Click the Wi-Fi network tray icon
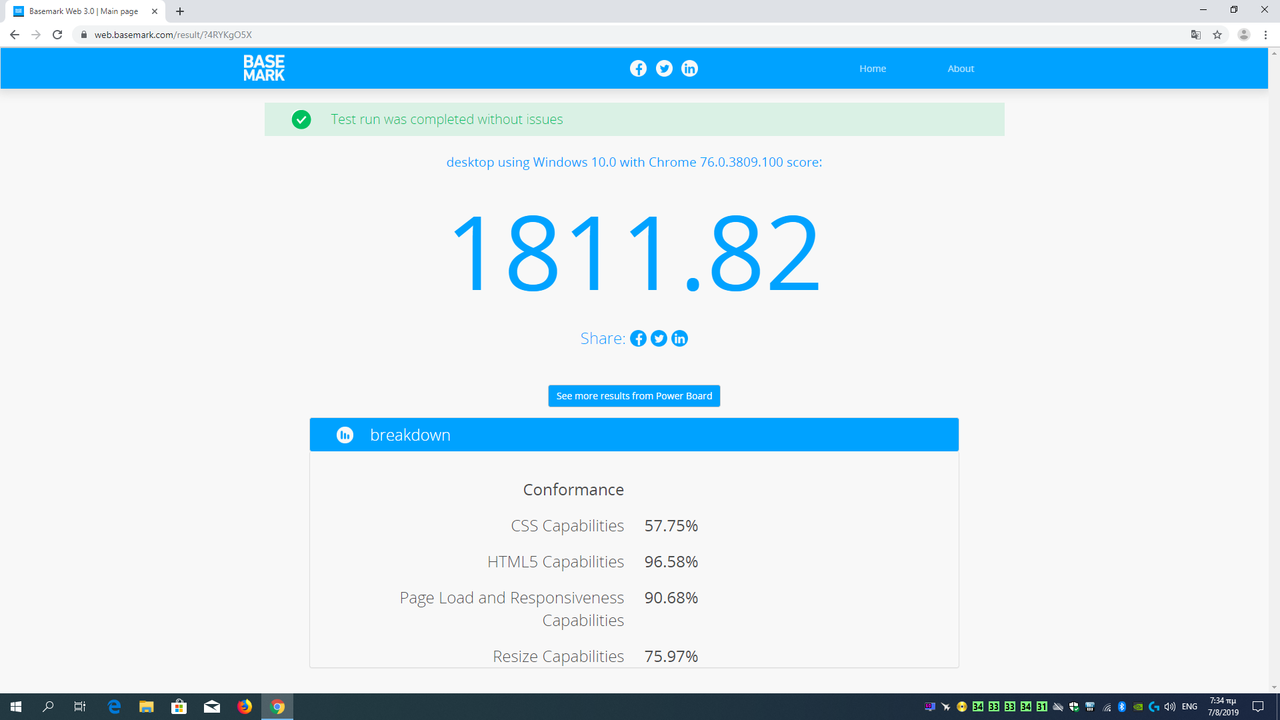This screenshot has height=720, width=1280. (1106, 707)
